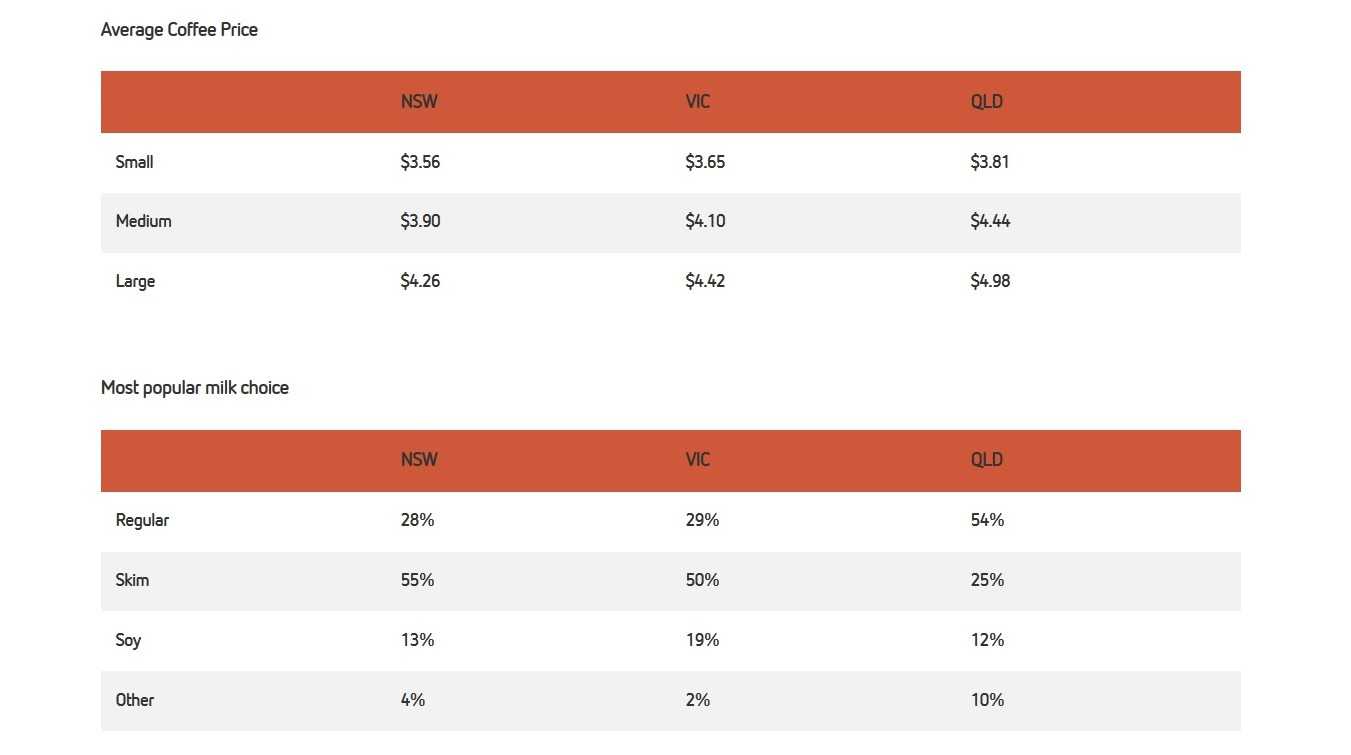The width and height of the screenshot is (1351, 755).
Task: Select NSW header in milk choice table
Action: click(x=419, y=460)
